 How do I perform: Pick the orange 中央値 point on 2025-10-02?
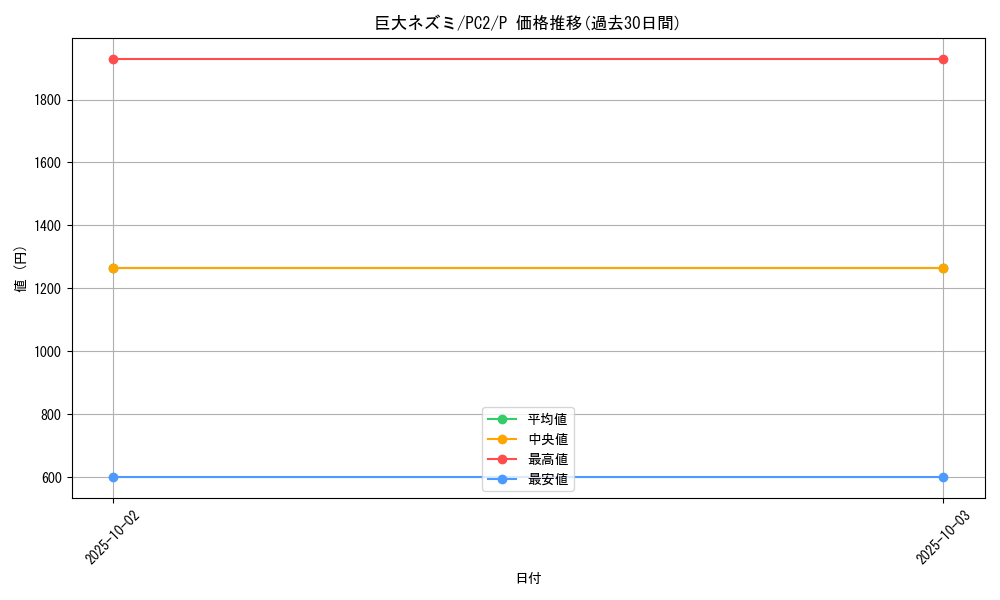coord(113,268)
